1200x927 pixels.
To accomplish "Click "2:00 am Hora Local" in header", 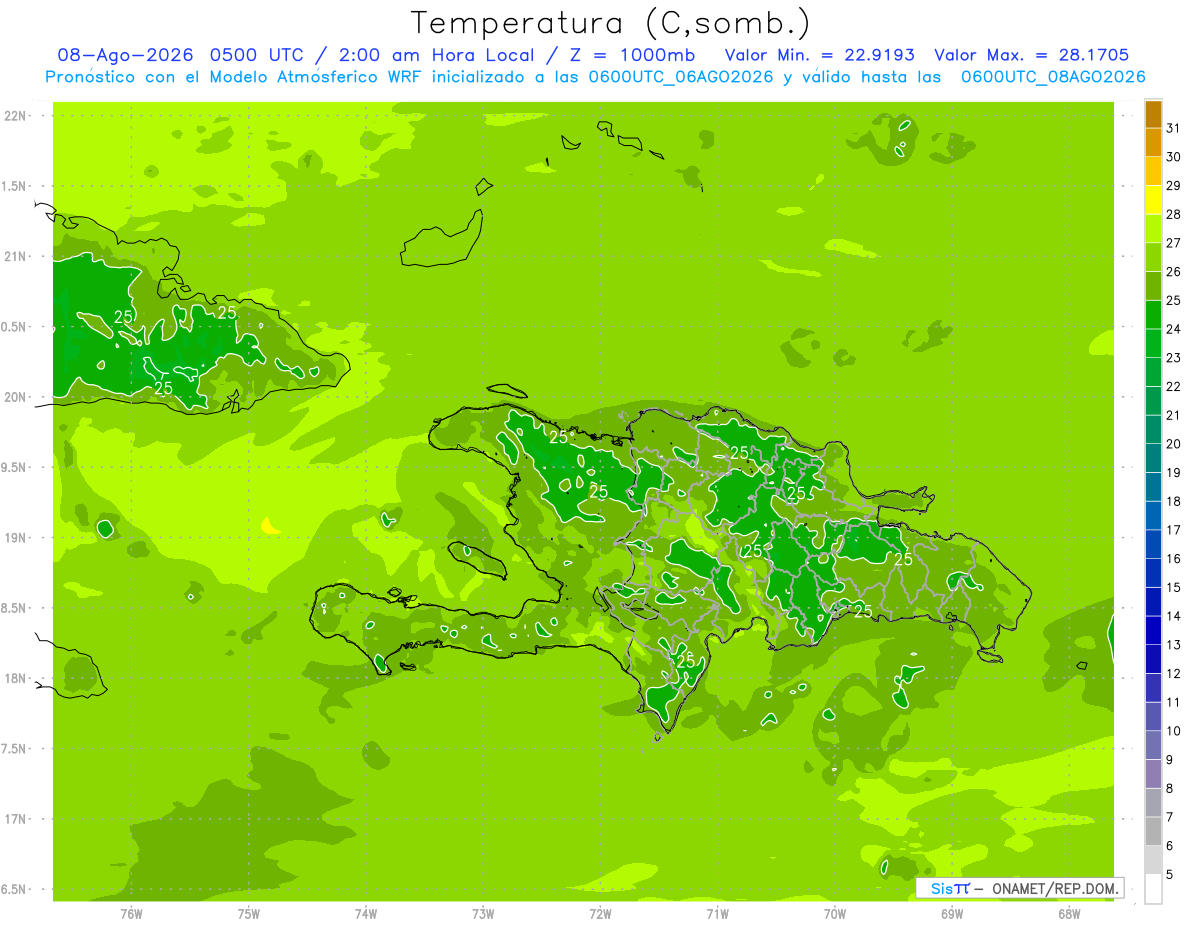I will coord(437,55).
